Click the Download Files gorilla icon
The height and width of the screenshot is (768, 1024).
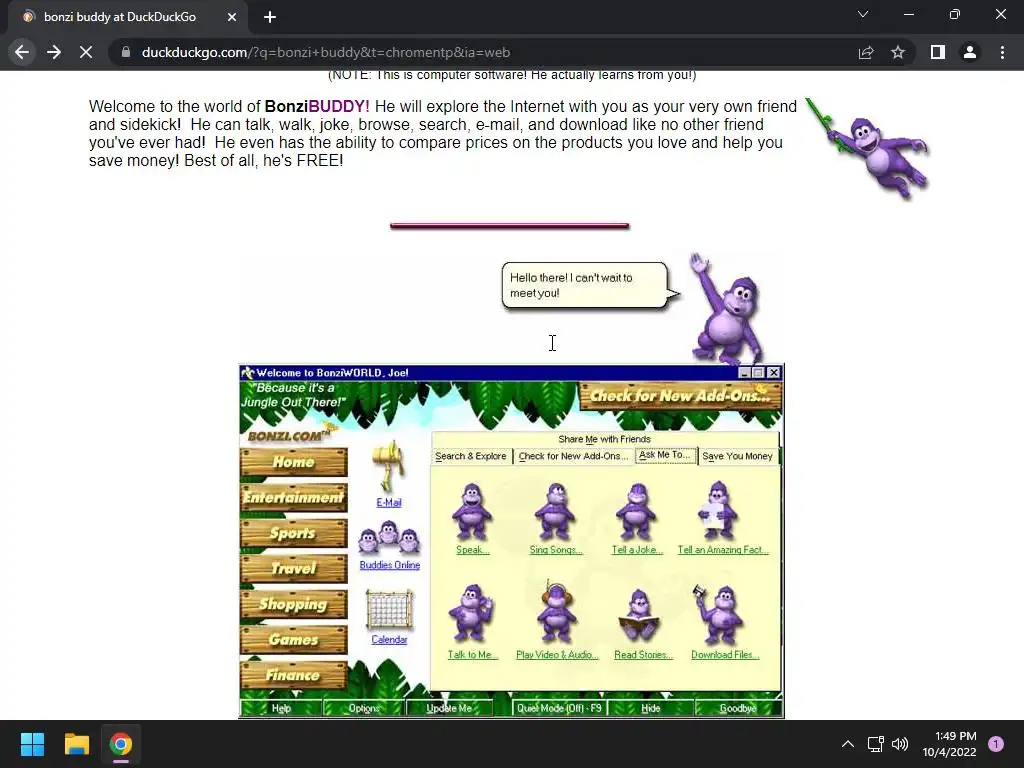coord(718,614)
